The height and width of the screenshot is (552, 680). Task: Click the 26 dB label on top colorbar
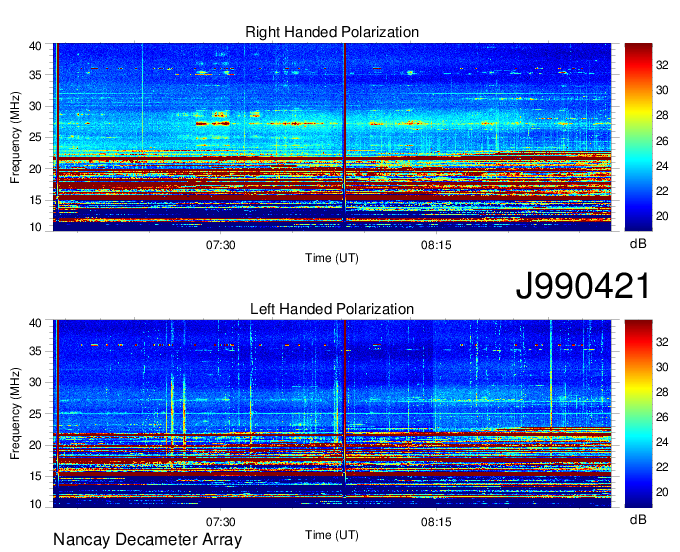(x=662, y=141)
